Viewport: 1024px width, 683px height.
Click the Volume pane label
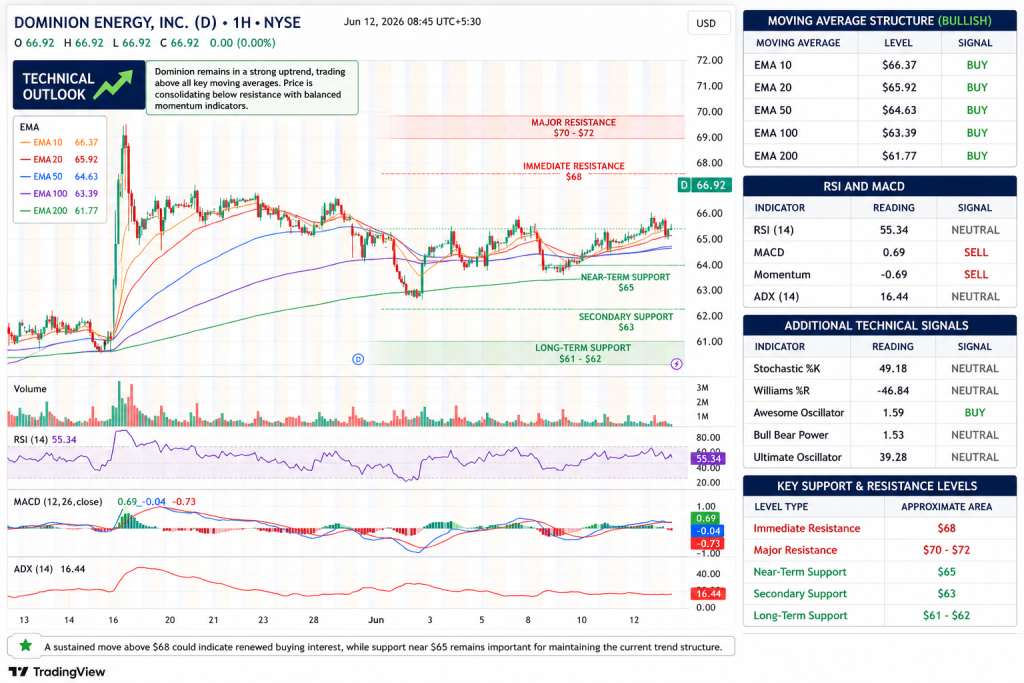click(30, 389)
